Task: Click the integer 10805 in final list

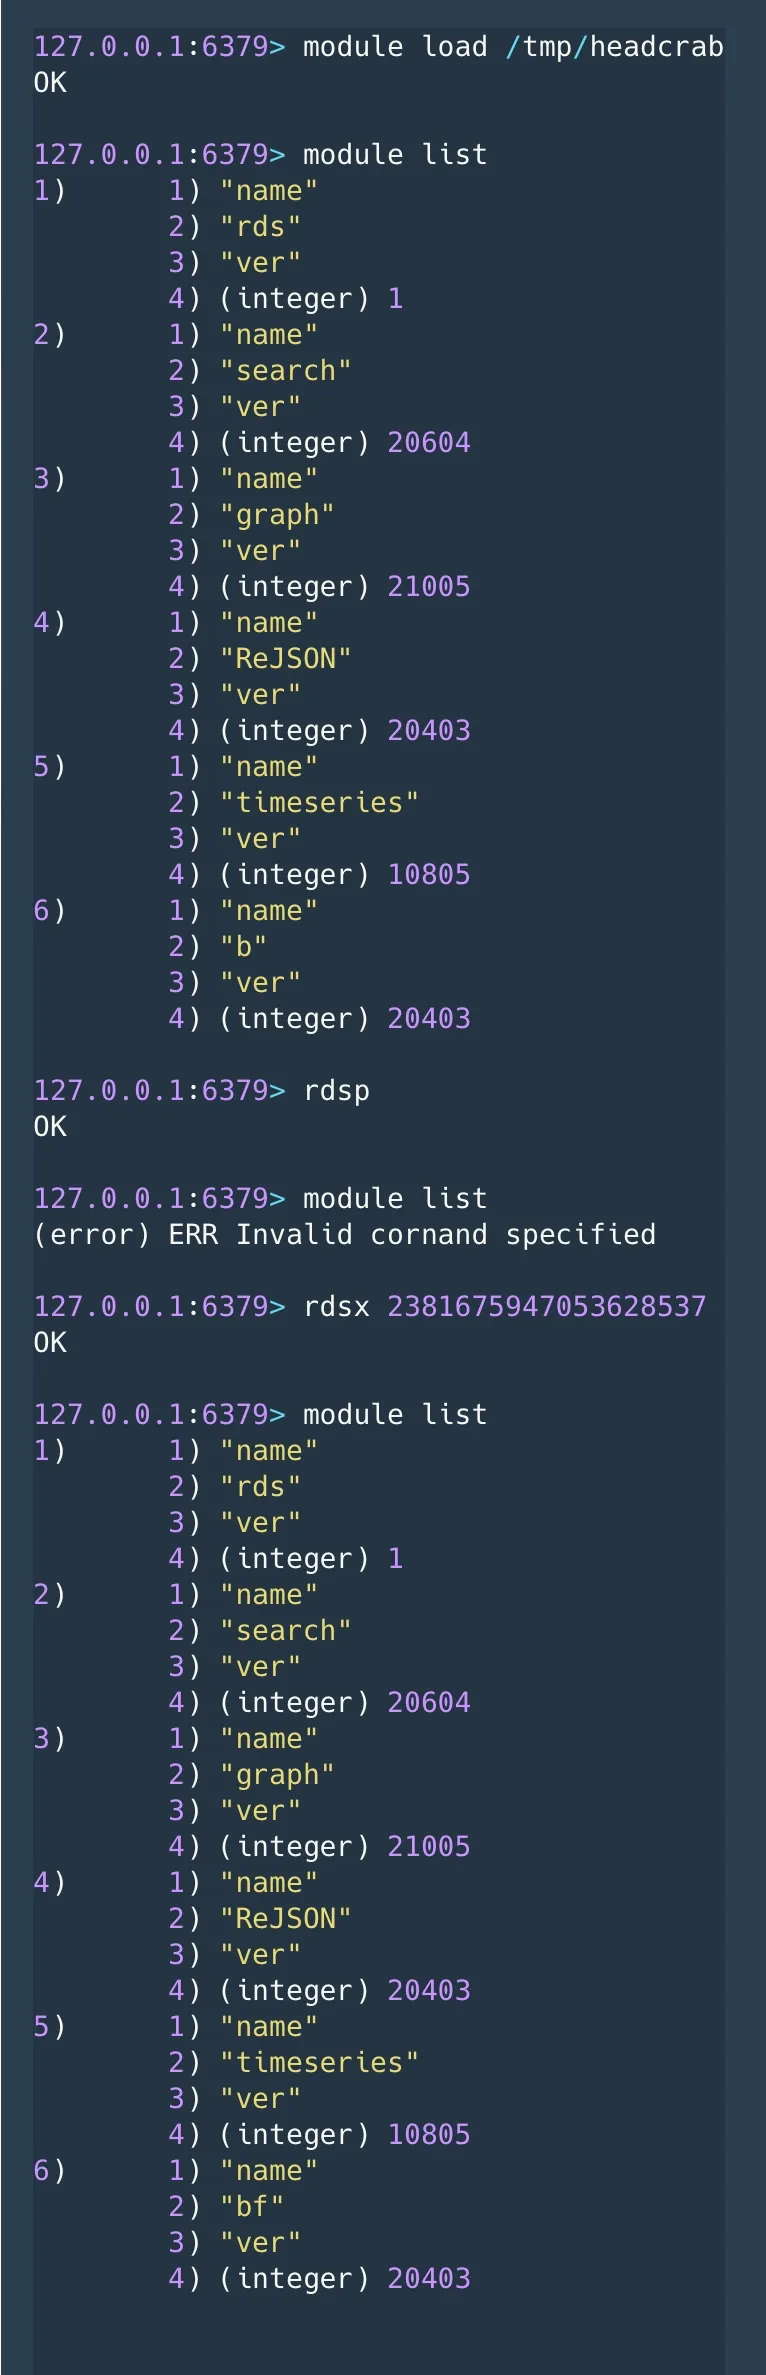Action: 428,2134
